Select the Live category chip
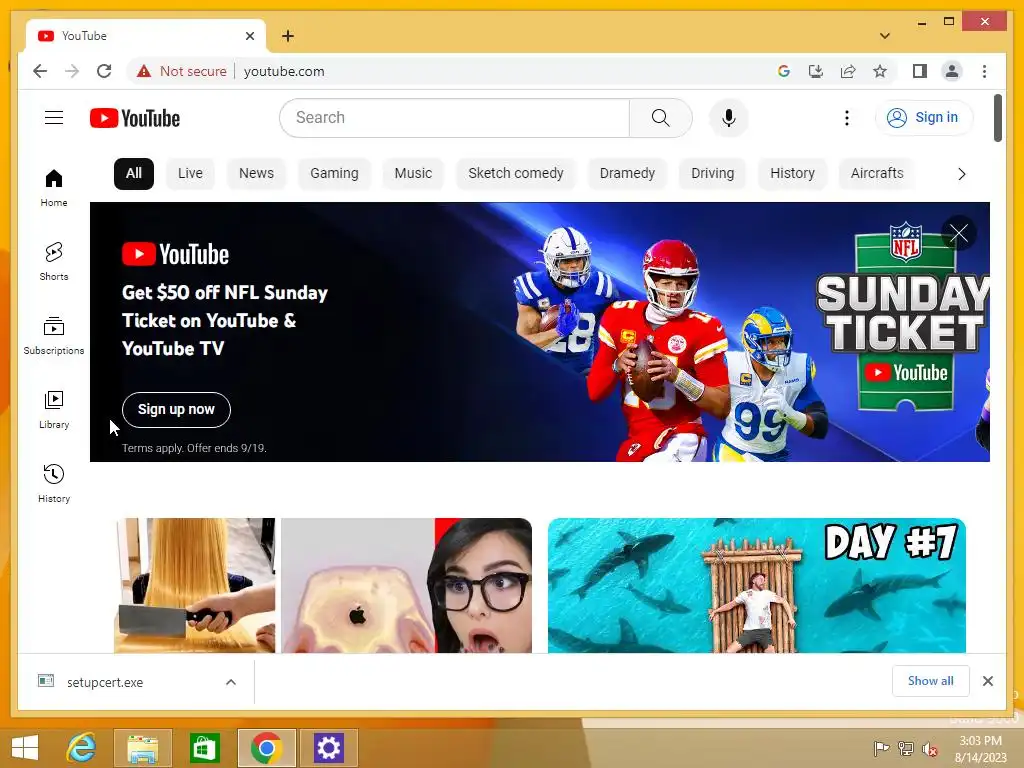This screenshot has width=1024, height=768. pos(190,174)
